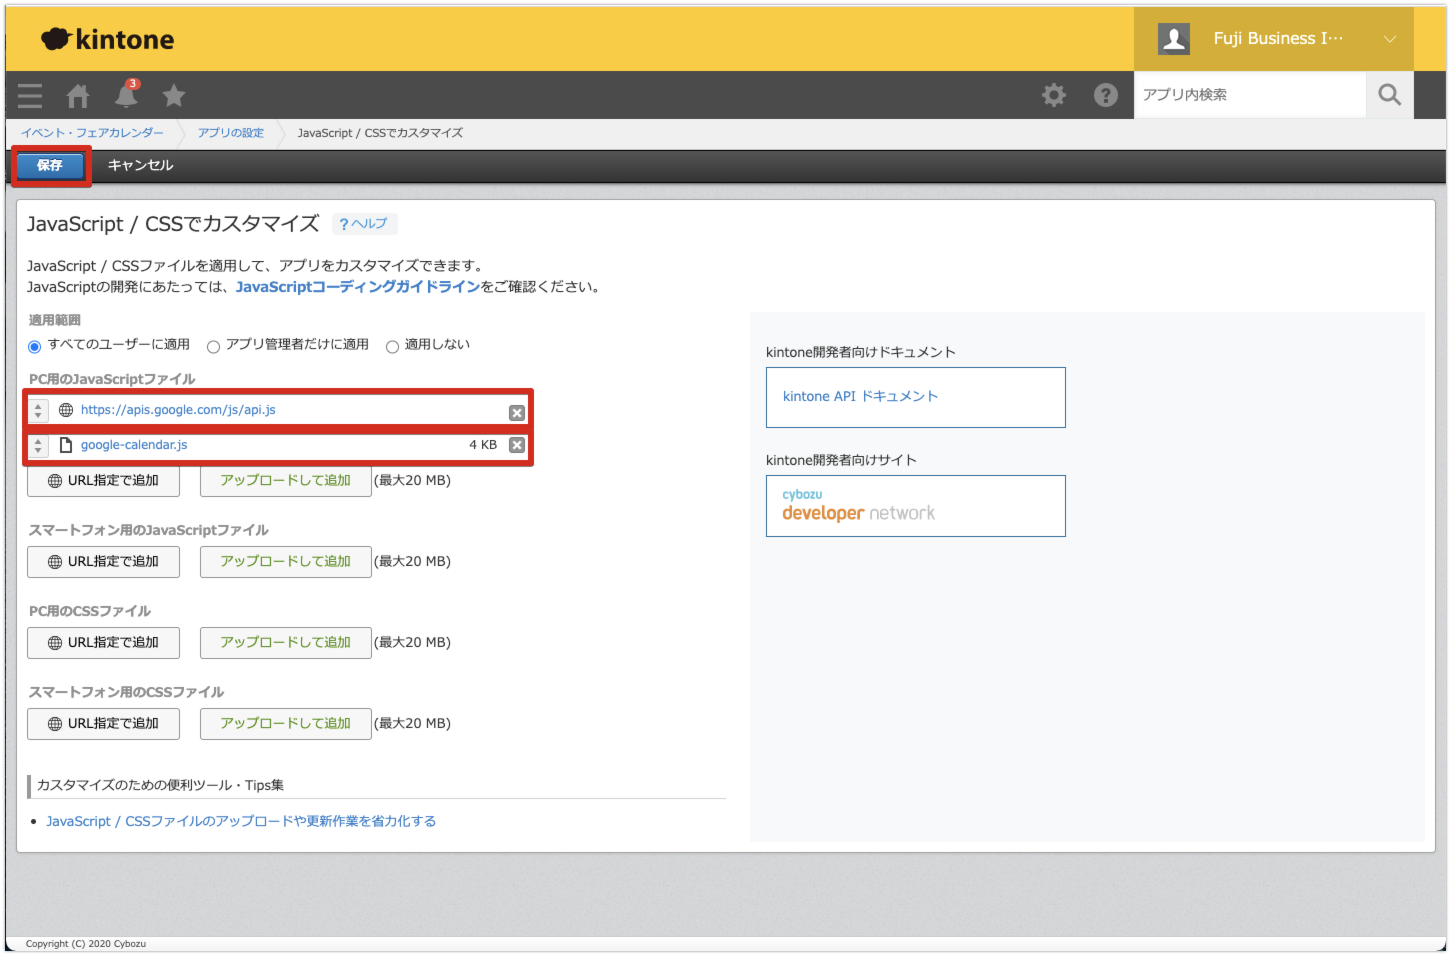Click the 4 KB file size text
The width and height of the screenshot is (1451, 956).
(x=483, y=445)
